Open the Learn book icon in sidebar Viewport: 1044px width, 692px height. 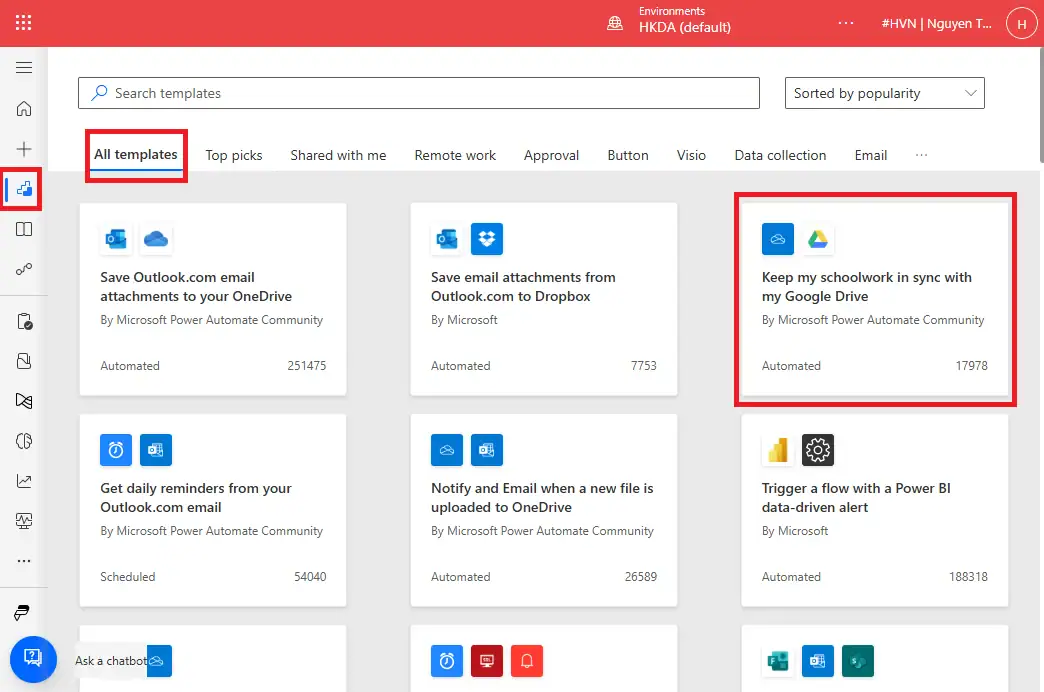click(x=24, y=229)
